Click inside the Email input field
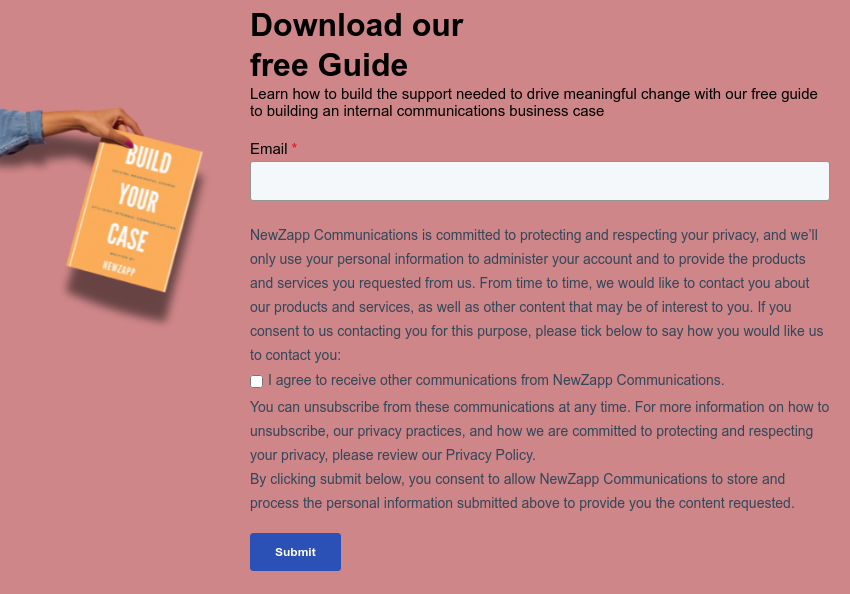The width and height of the screenshot is (850, 594). pos(539,181)
